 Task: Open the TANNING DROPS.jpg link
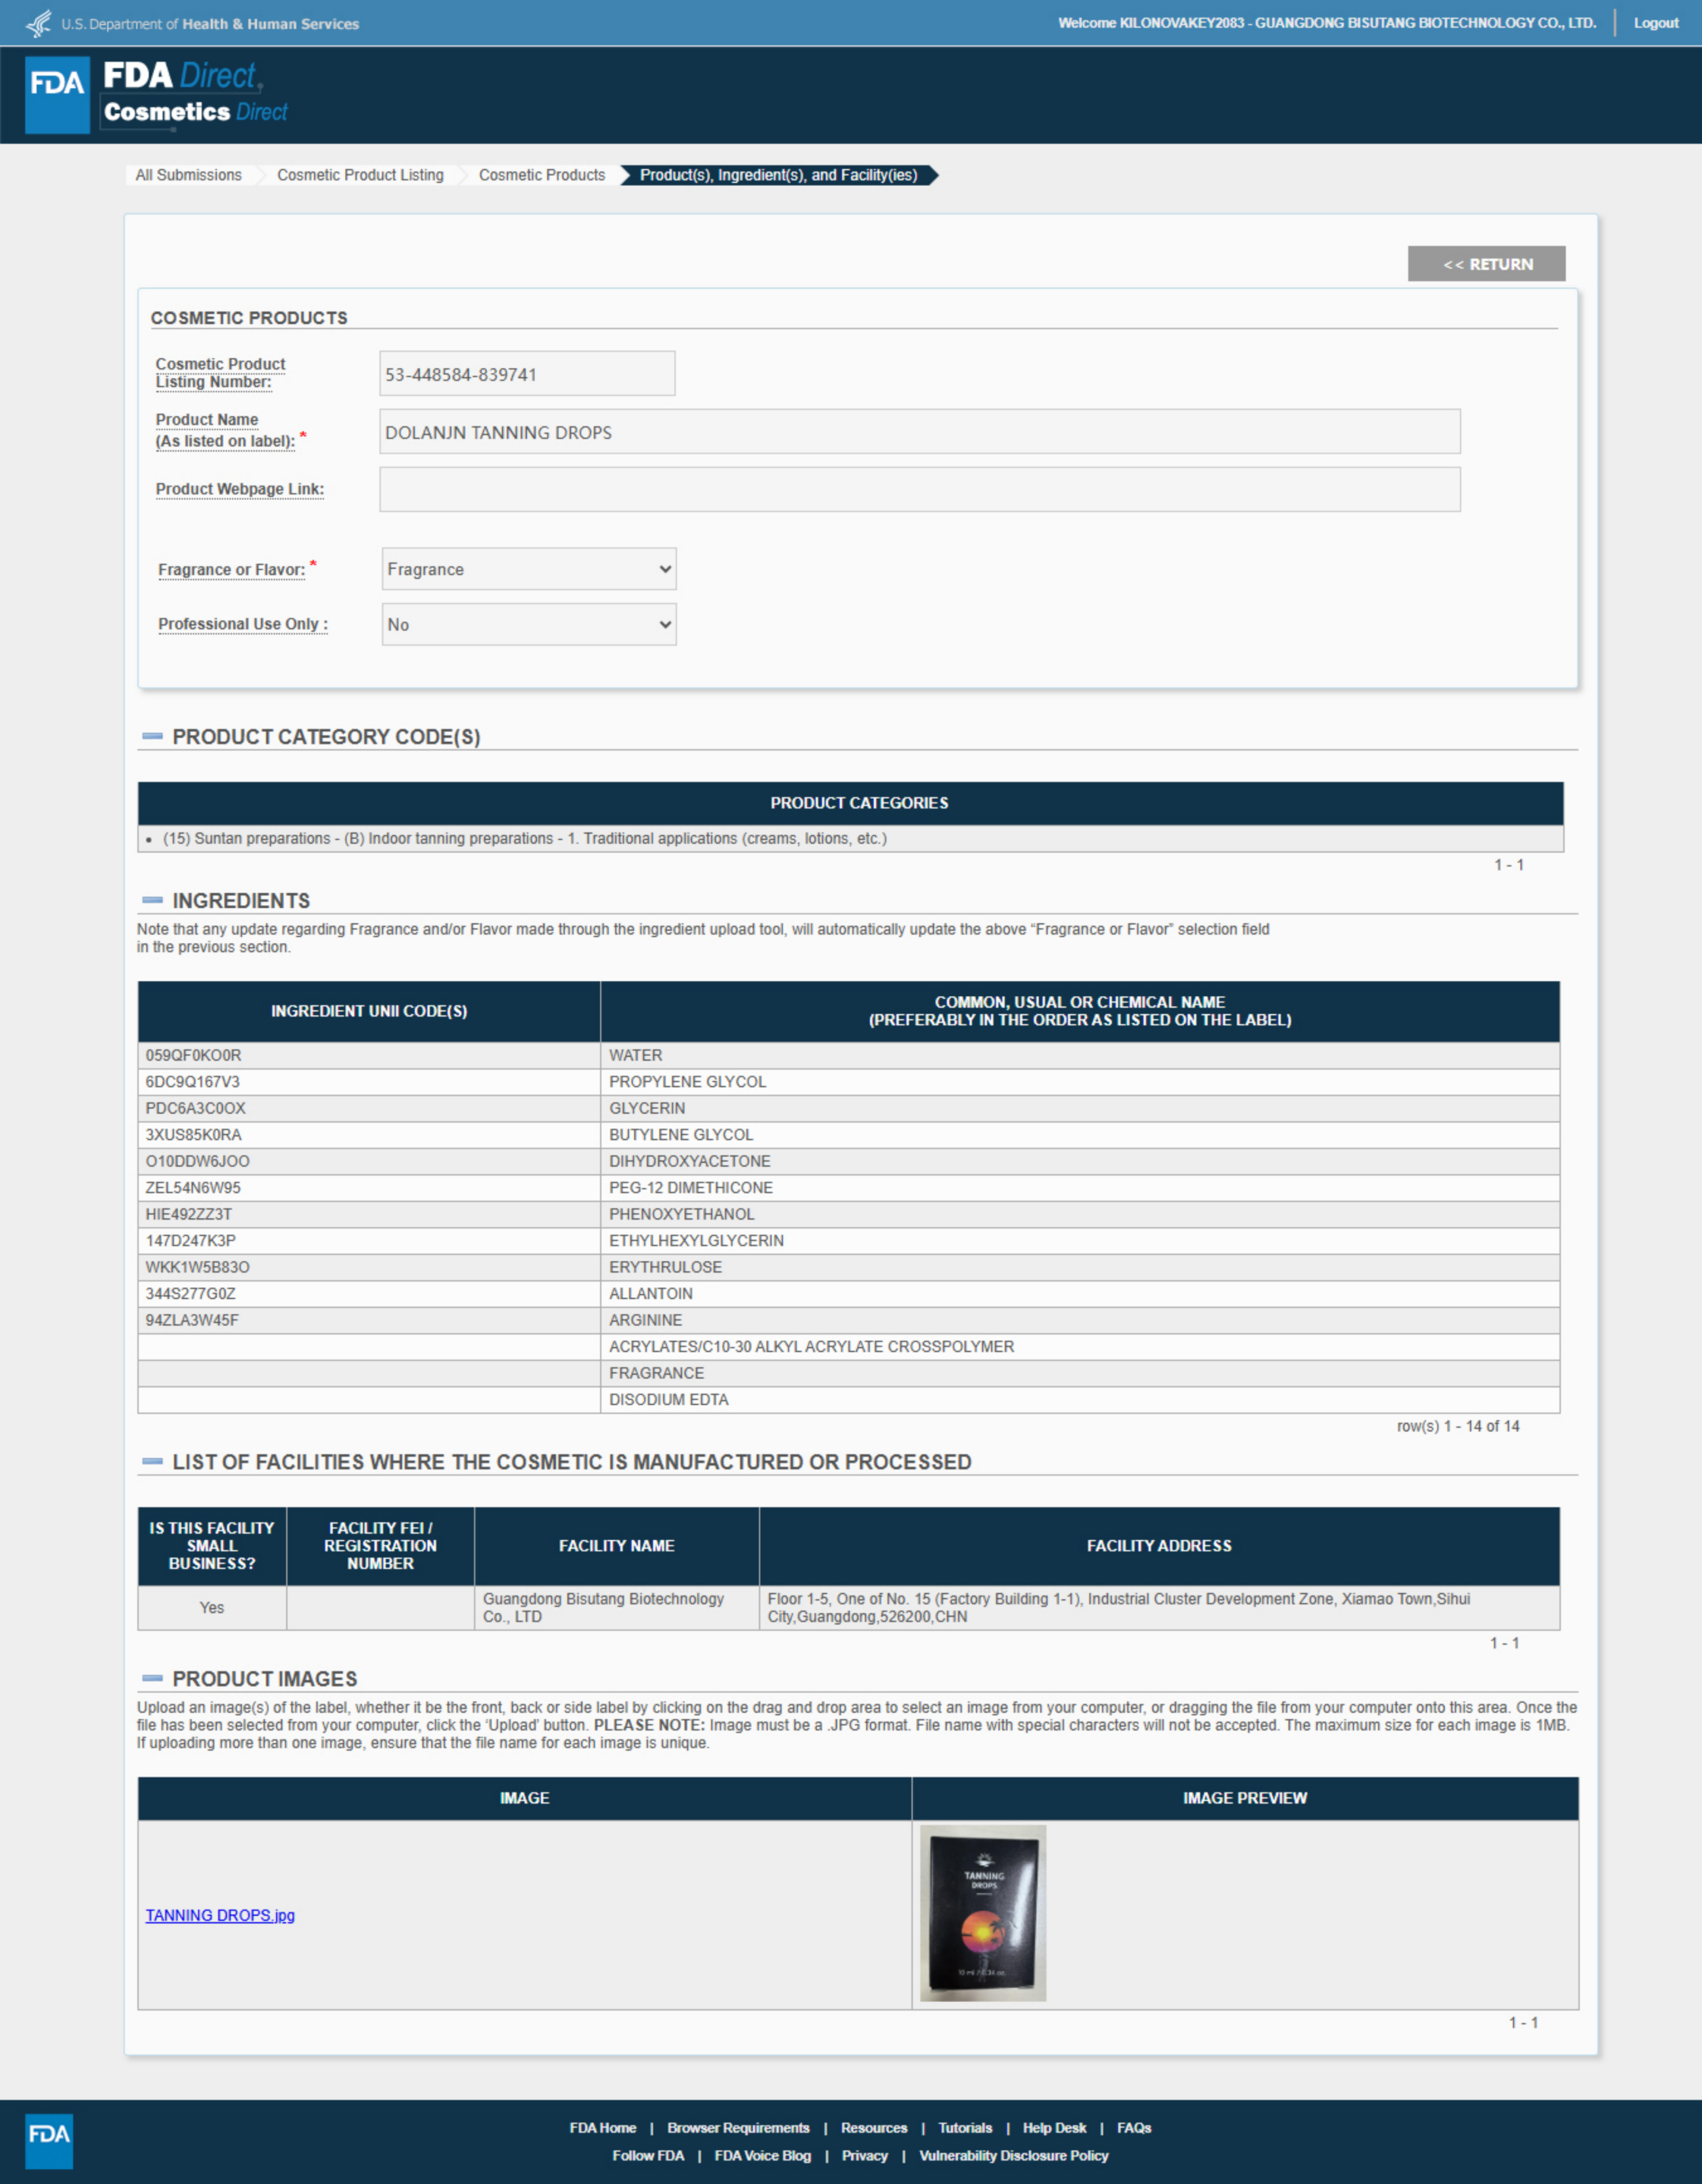tap(220, 1915)
